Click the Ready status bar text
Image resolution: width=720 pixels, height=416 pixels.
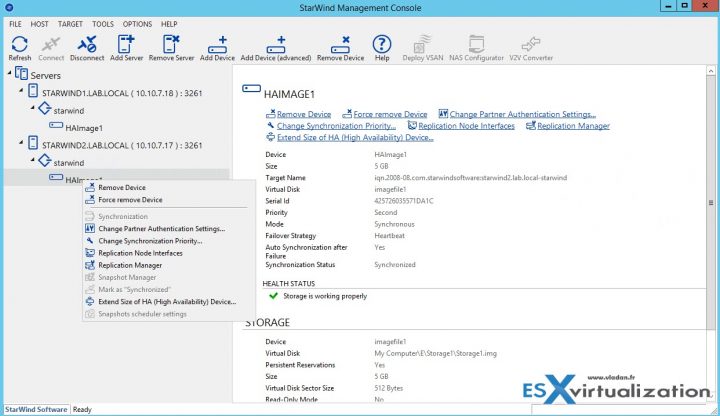pyautogui.click(x=82, y=410)
